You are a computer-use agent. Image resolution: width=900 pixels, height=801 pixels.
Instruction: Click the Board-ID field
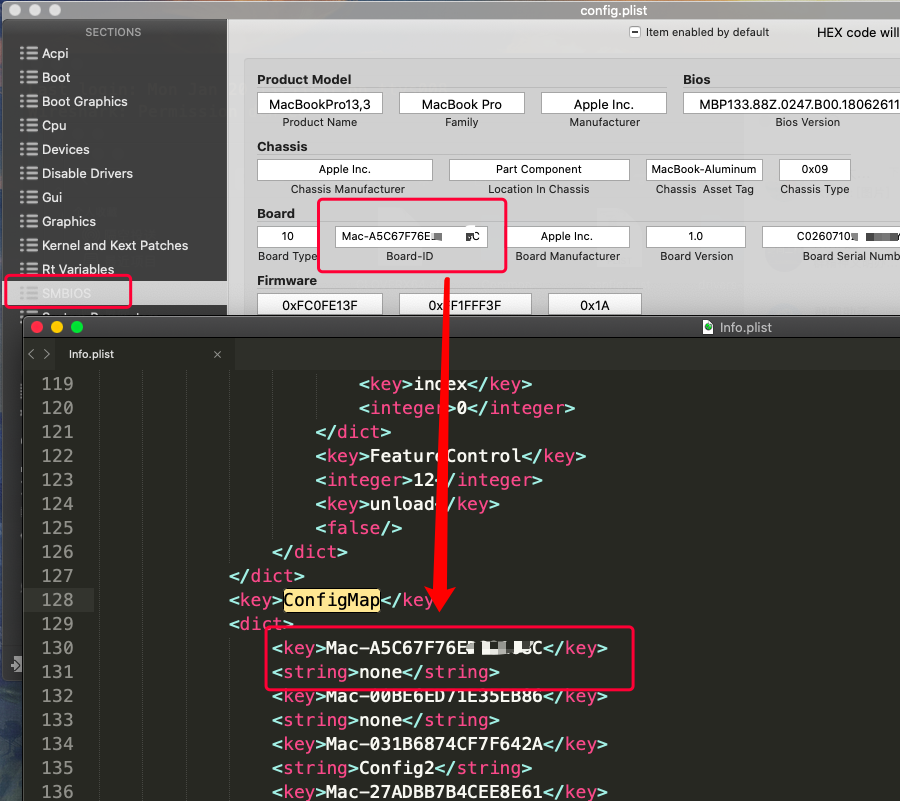click(x=411, y=236)
